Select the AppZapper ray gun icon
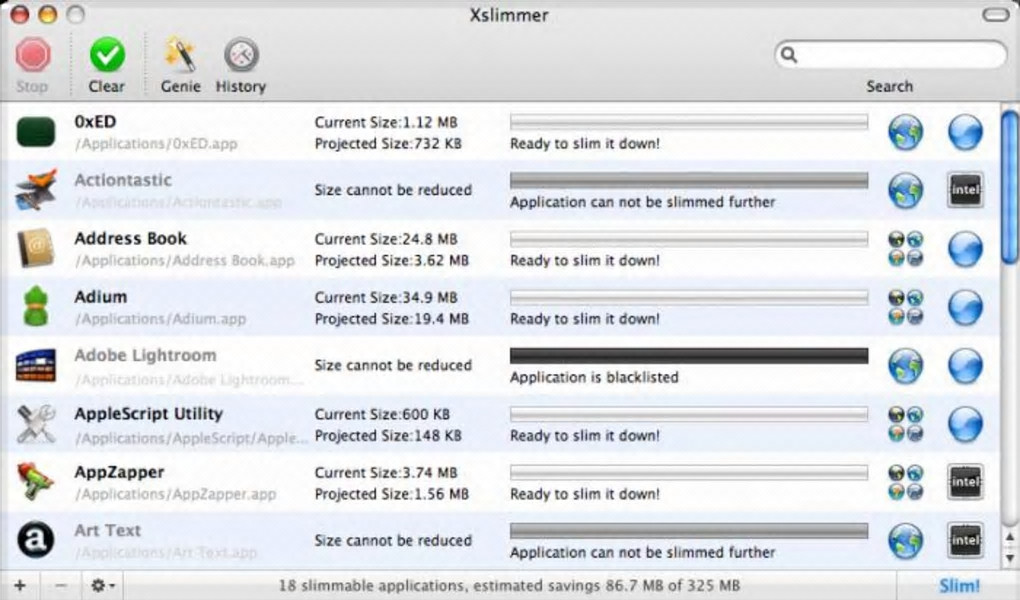The height and width of the screenshot is (600, 1020). click(x=36, y=482)
